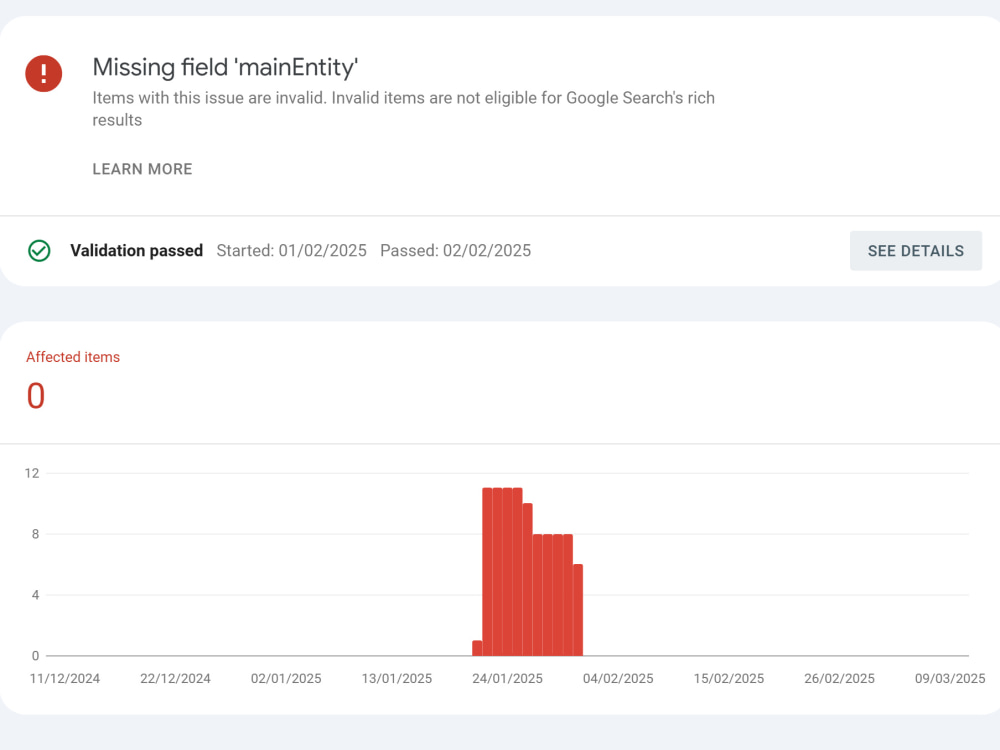The height and width of the screenshot is (750, 1000).
Task: Click the red error exclamation icon
Action: (x=43, y=73)
